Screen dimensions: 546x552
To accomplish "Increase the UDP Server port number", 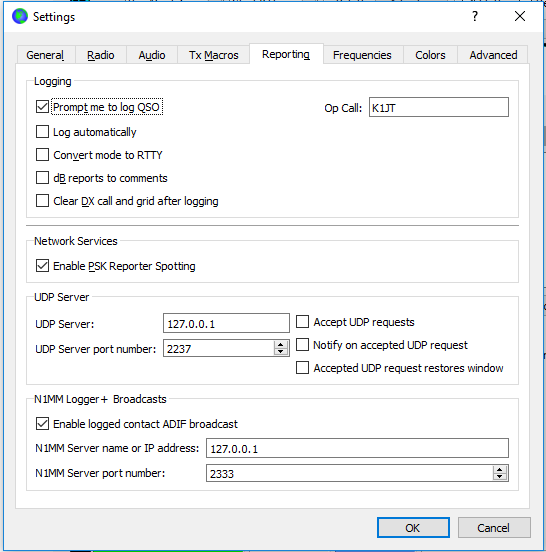I will click(x=281, y=345).
